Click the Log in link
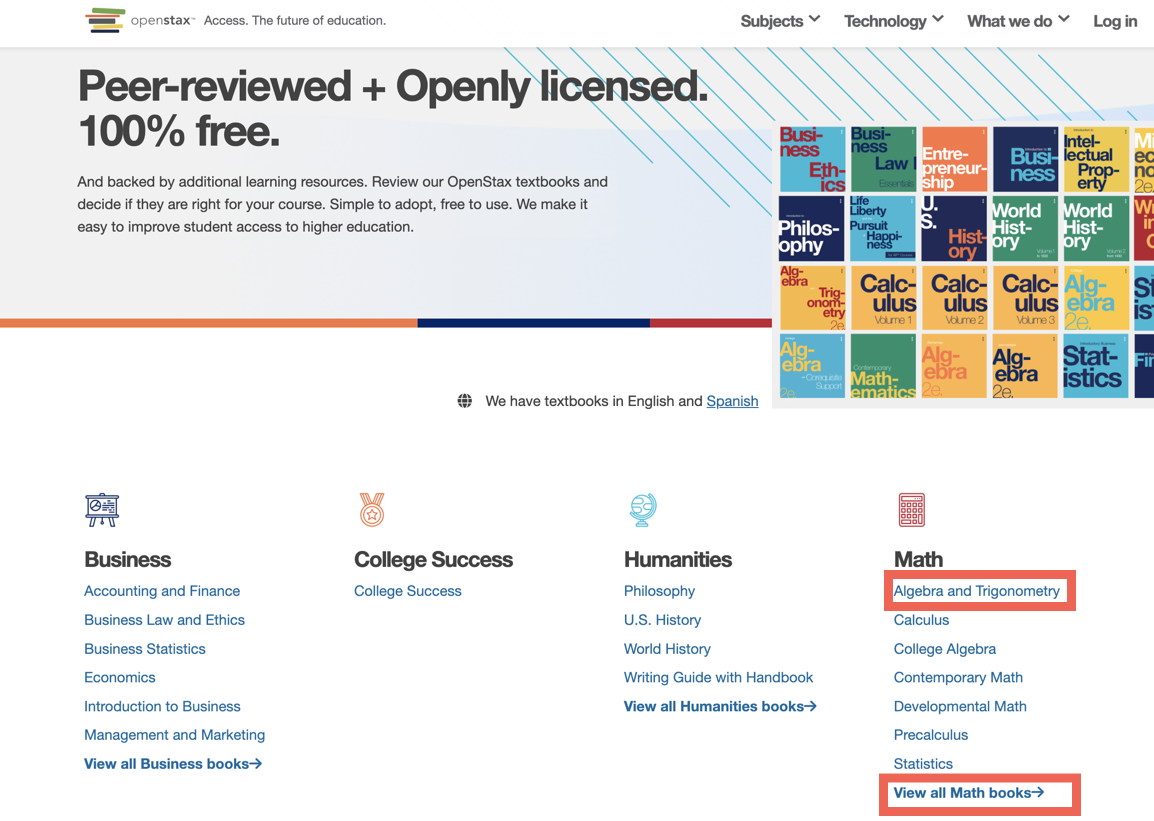The height and width of the screenshot is (821, 1154). click(x=1114, y=21)
